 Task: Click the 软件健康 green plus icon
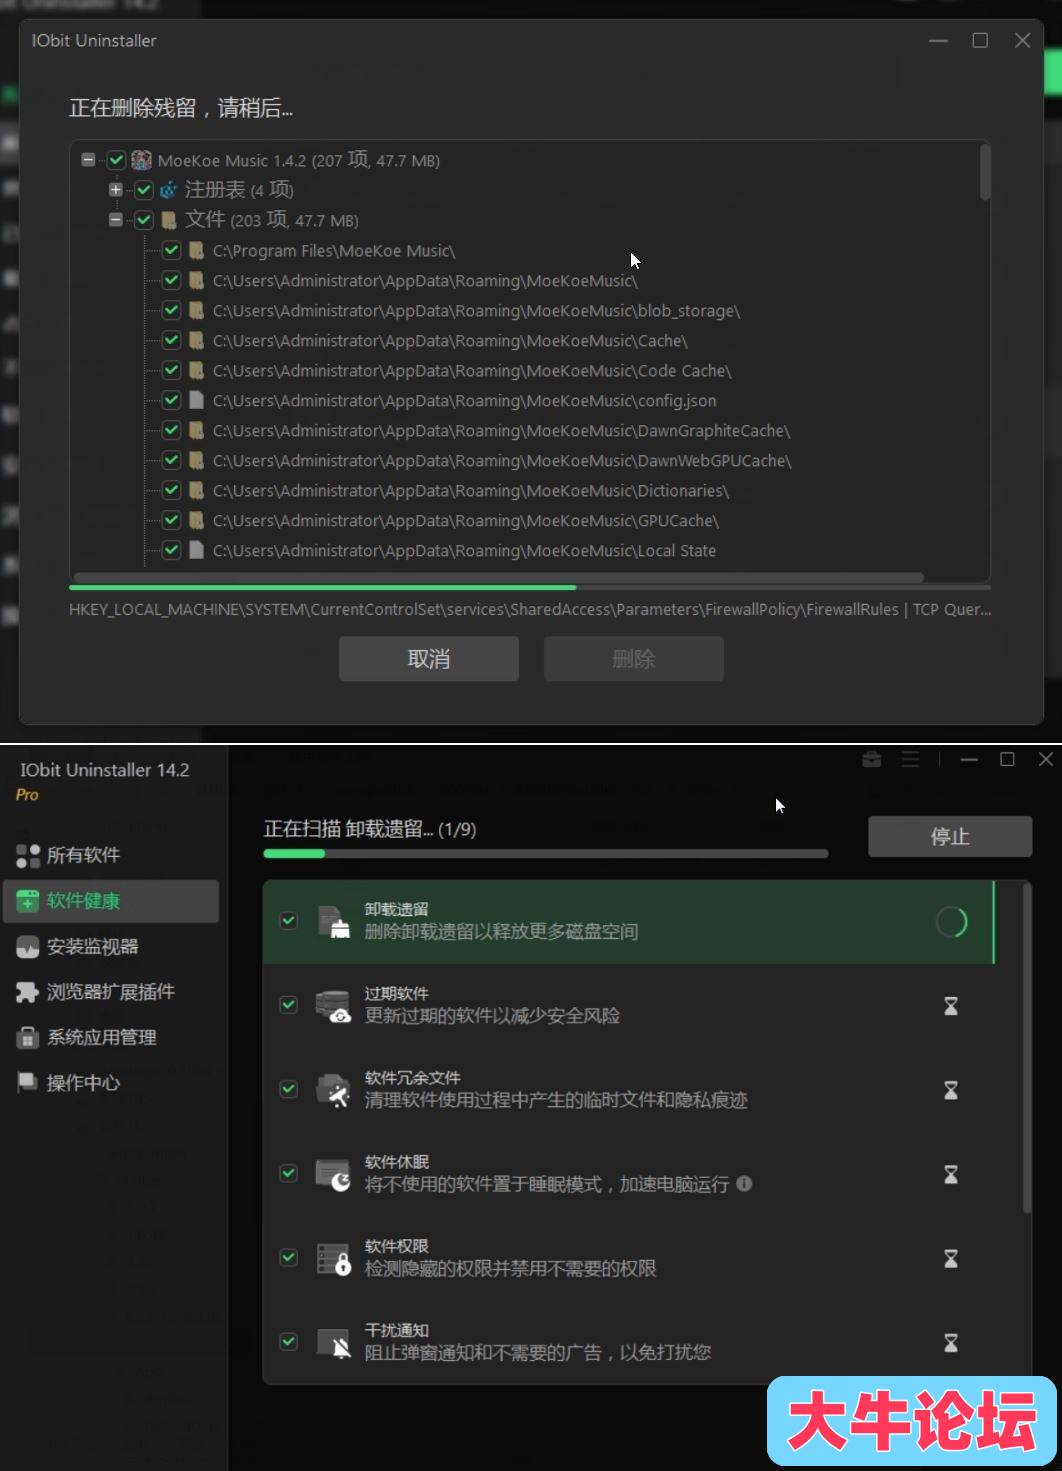pyautogui.click(x=28, y=901)
